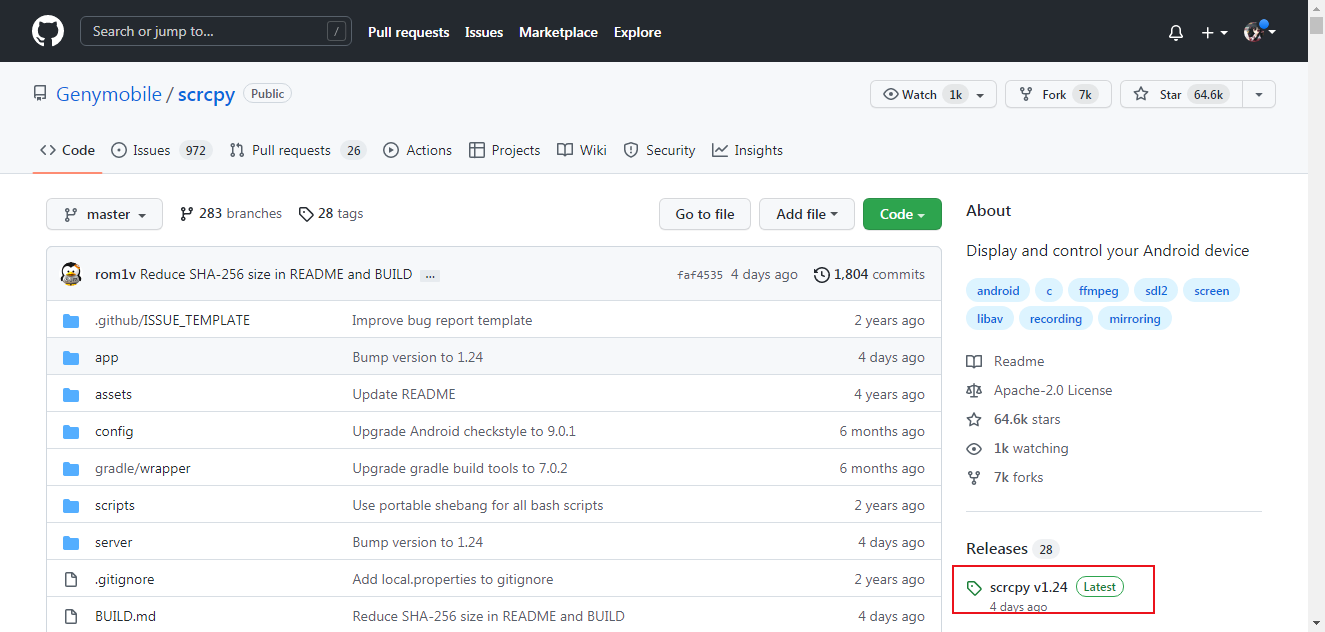1325x632 pixels.
Task: Click the tag icon beside 28 tags
Action: (x=306, y=214)
